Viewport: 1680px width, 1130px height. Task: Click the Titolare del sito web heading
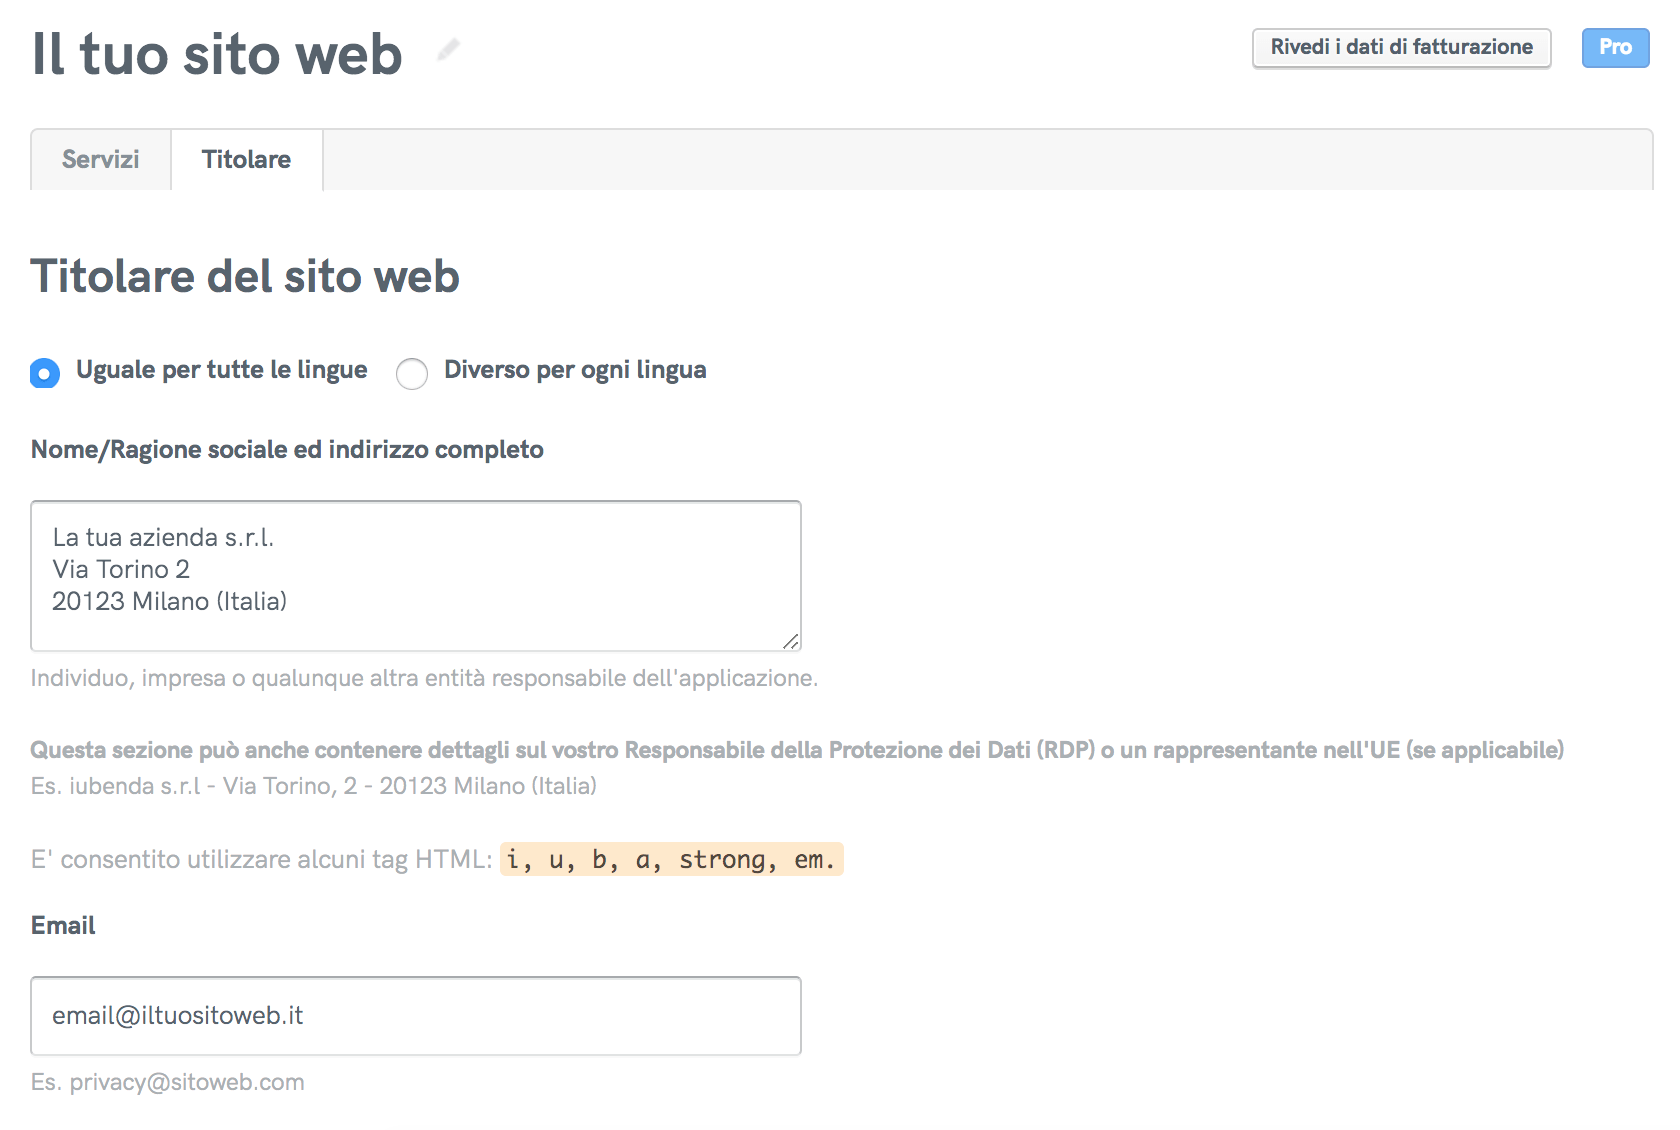point(245,277)
